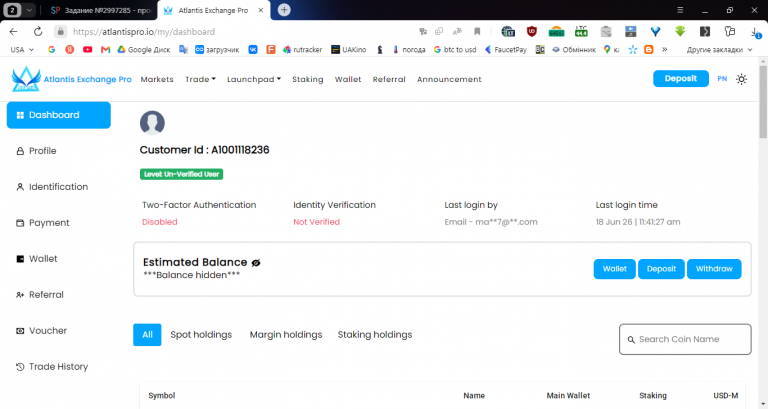Open the LTC price ticker extension

[x=581, y=32]
